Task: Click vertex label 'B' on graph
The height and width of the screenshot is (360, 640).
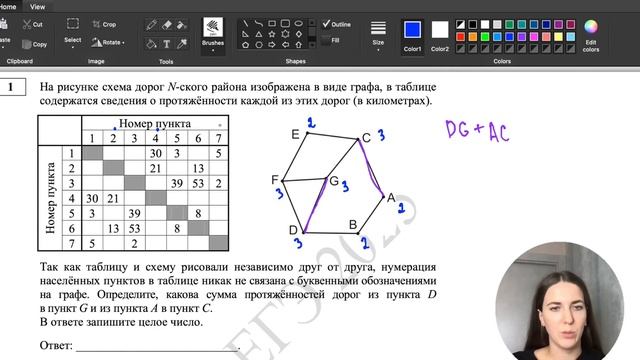Action: point(353,224)
